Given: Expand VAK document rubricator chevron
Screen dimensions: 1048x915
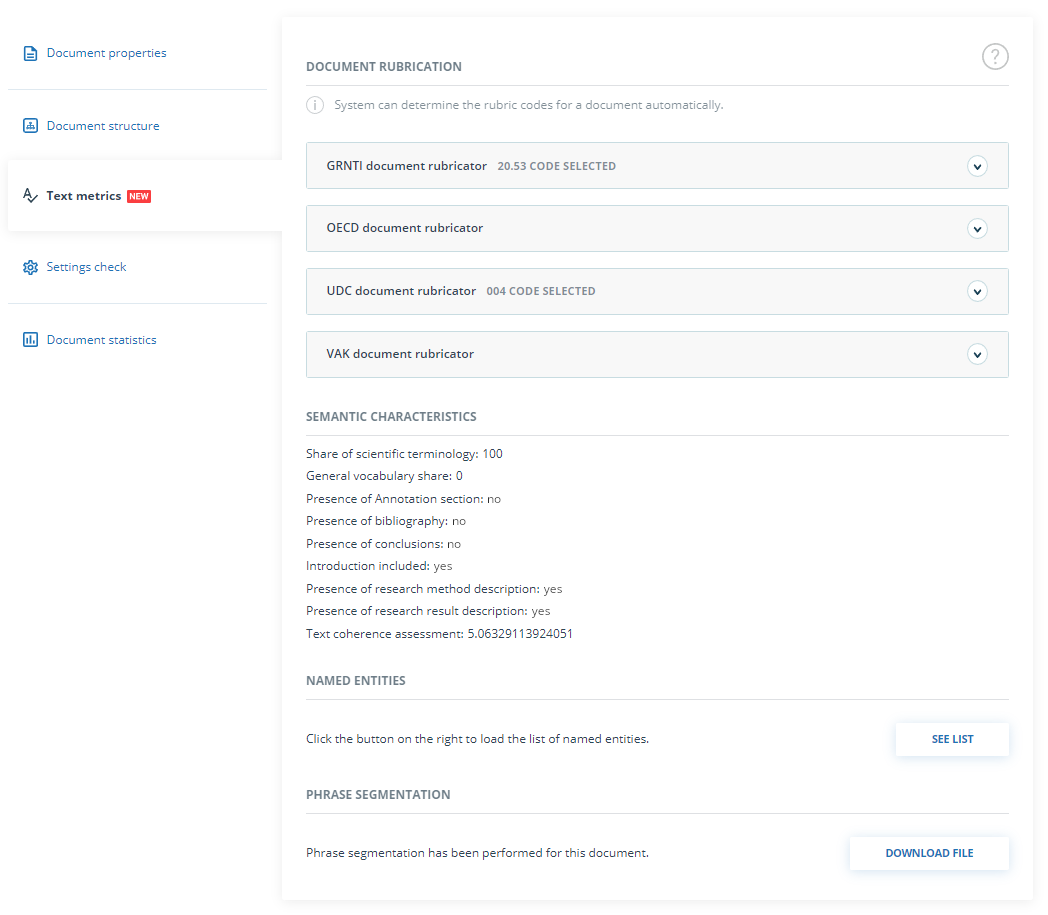Looking at the screenshot, I should [x=977, y=354].
